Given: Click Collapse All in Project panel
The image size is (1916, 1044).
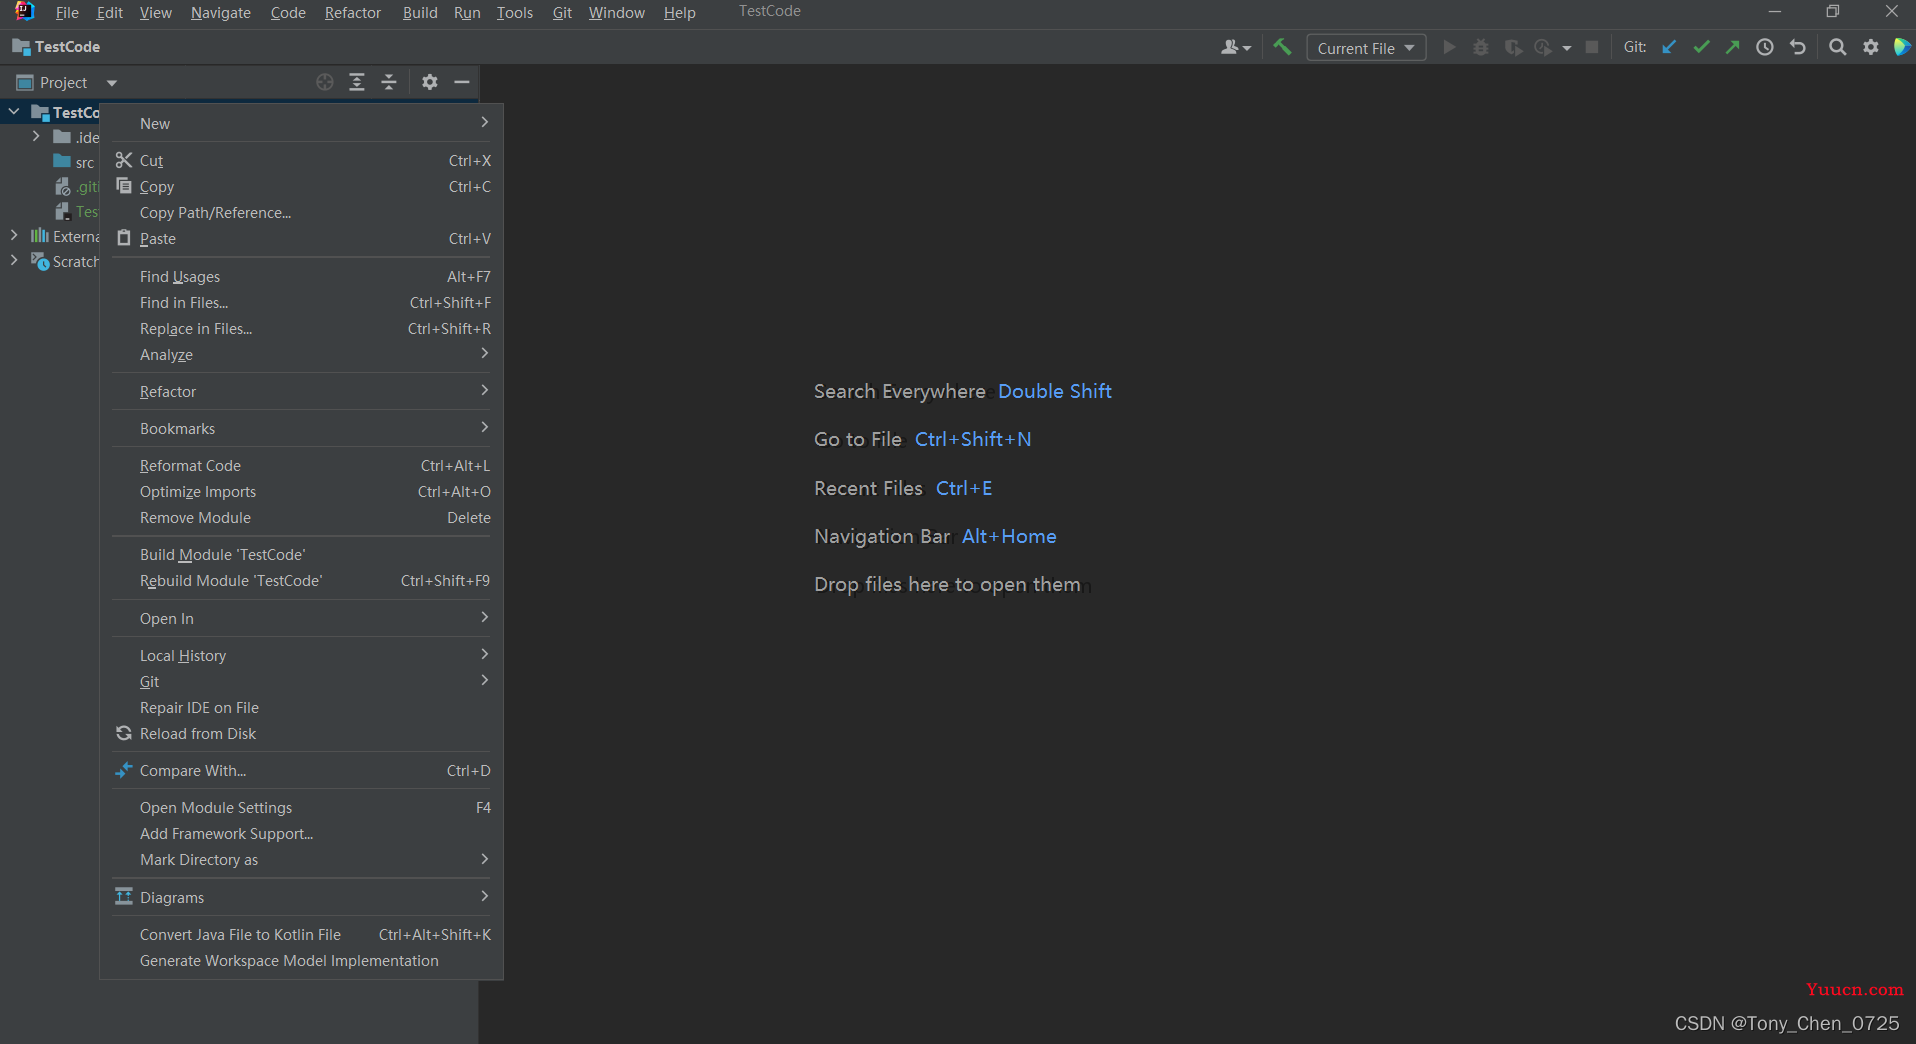Looking at the screenshot, I should click(x=389, y=82).
